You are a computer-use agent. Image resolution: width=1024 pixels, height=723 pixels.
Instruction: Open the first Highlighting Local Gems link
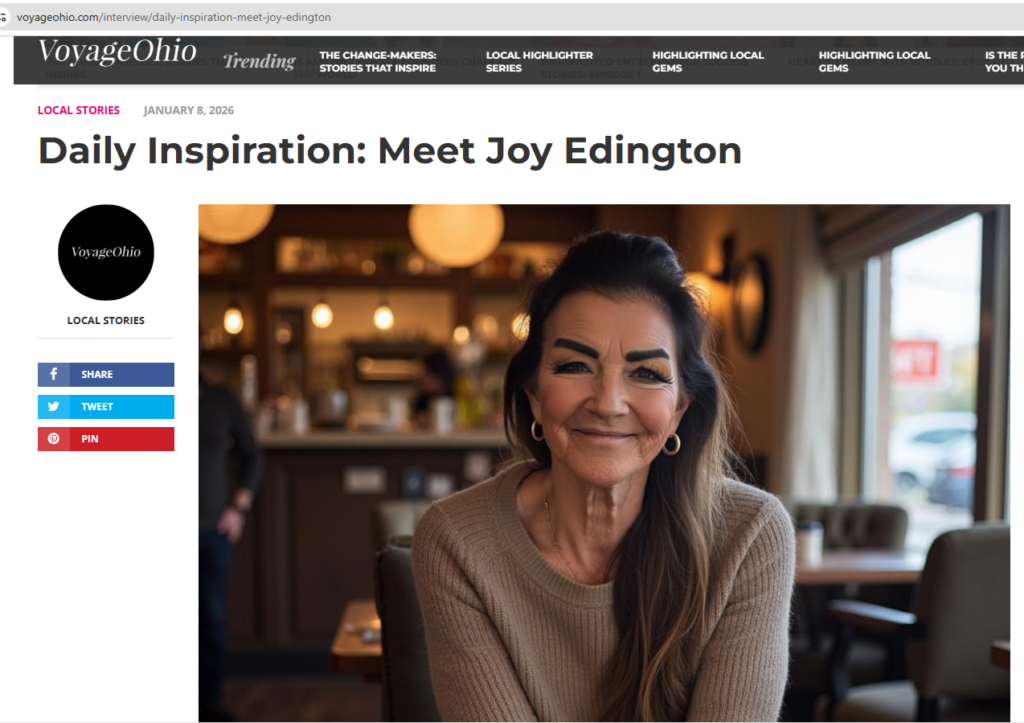708,61
